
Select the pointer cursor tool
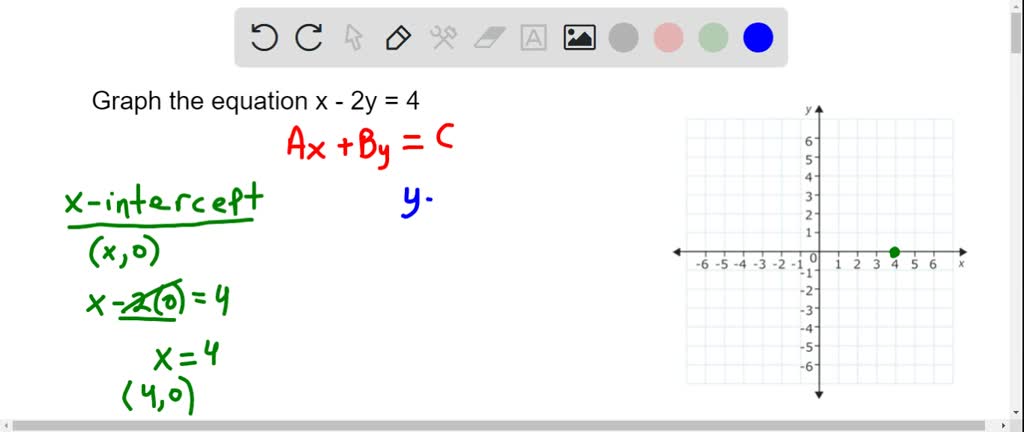[353, 38]
